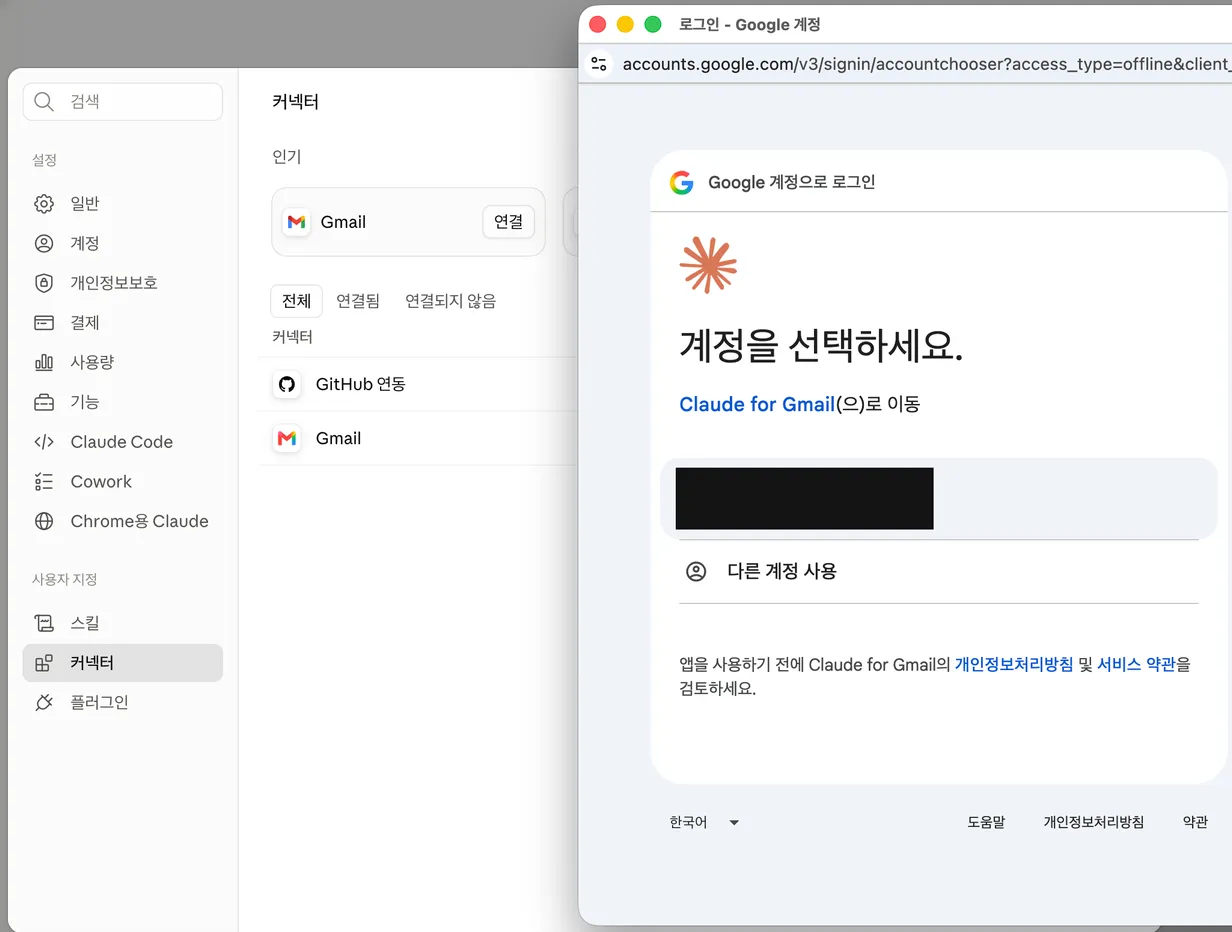1232x932 pixels.
Task: Click the Privacy (개인정보보호) shield icon
Action: (44, 283)
